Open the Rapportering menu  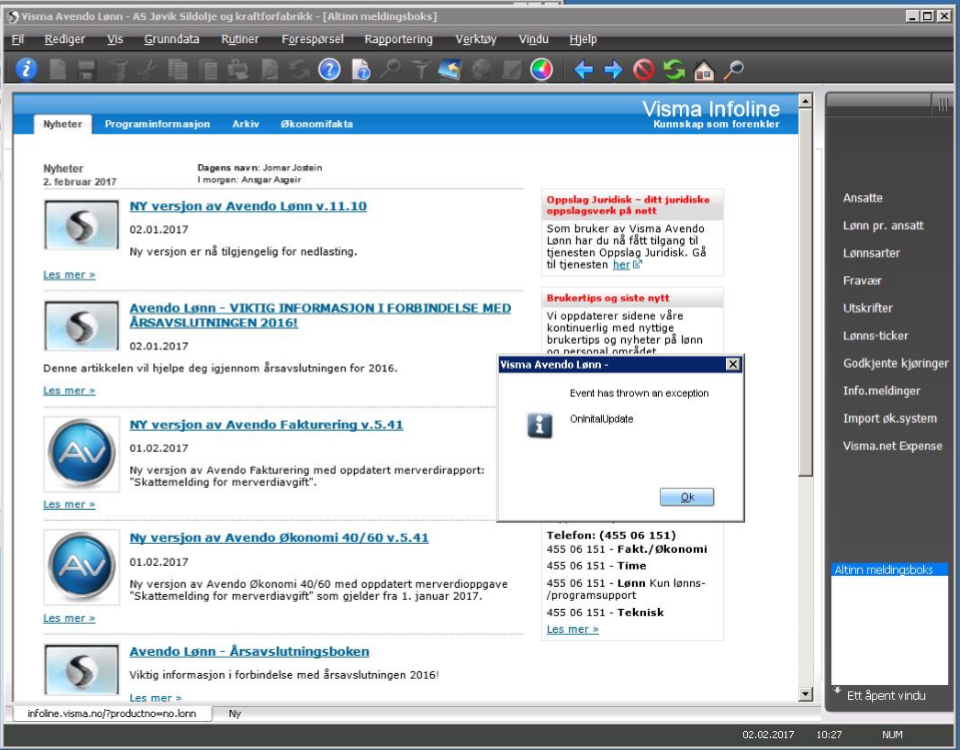coord(398,39)
